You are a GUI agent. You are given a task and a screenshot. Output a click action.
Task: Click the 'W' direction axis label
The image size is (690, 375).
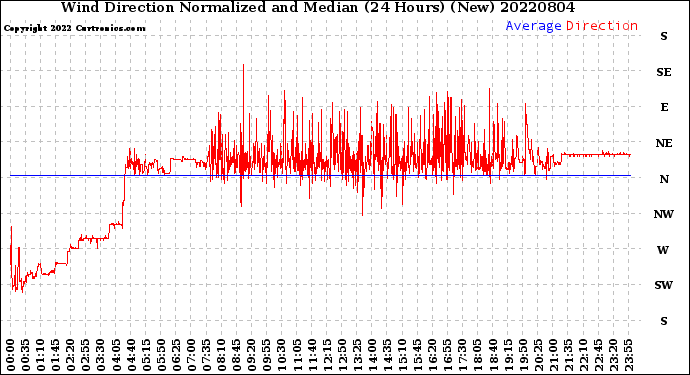663,250
